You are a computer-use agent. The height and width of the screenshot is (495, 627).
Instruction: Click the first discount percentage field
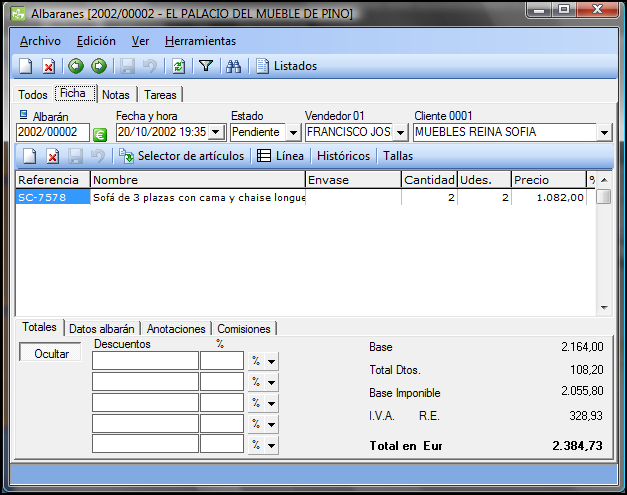pos(222,361)
